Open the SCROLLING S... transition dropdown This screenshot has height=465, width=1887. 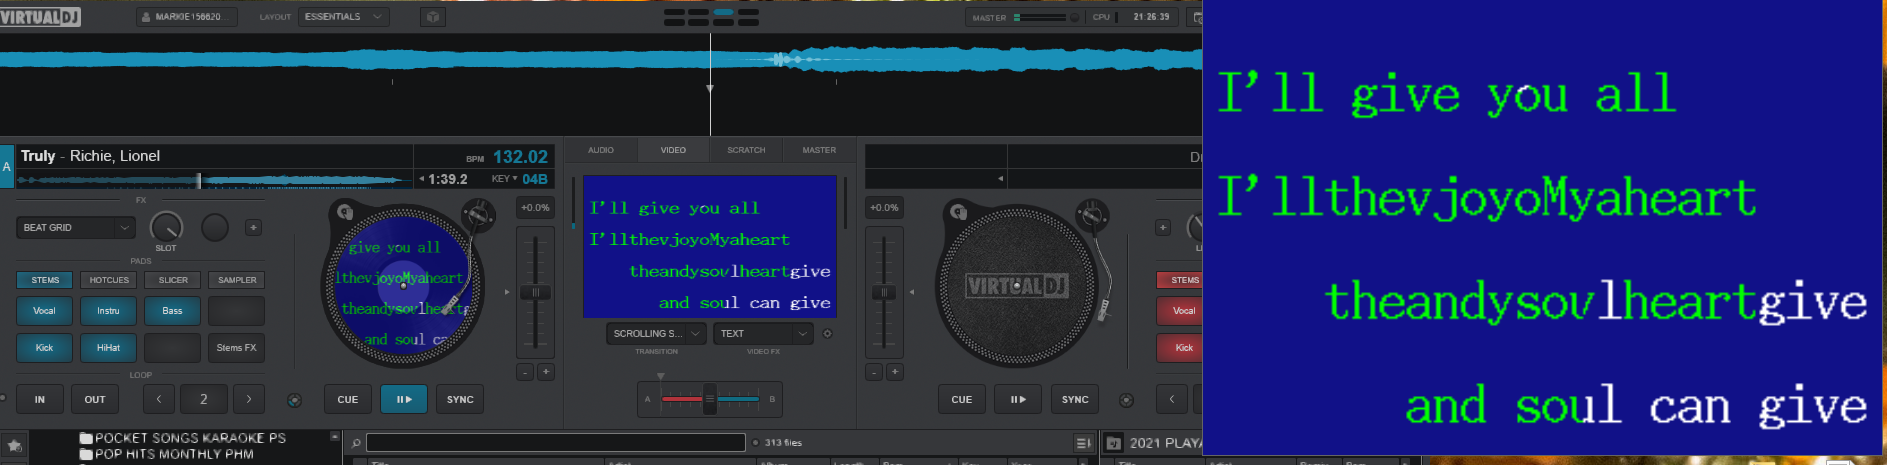tap(656, 333)
